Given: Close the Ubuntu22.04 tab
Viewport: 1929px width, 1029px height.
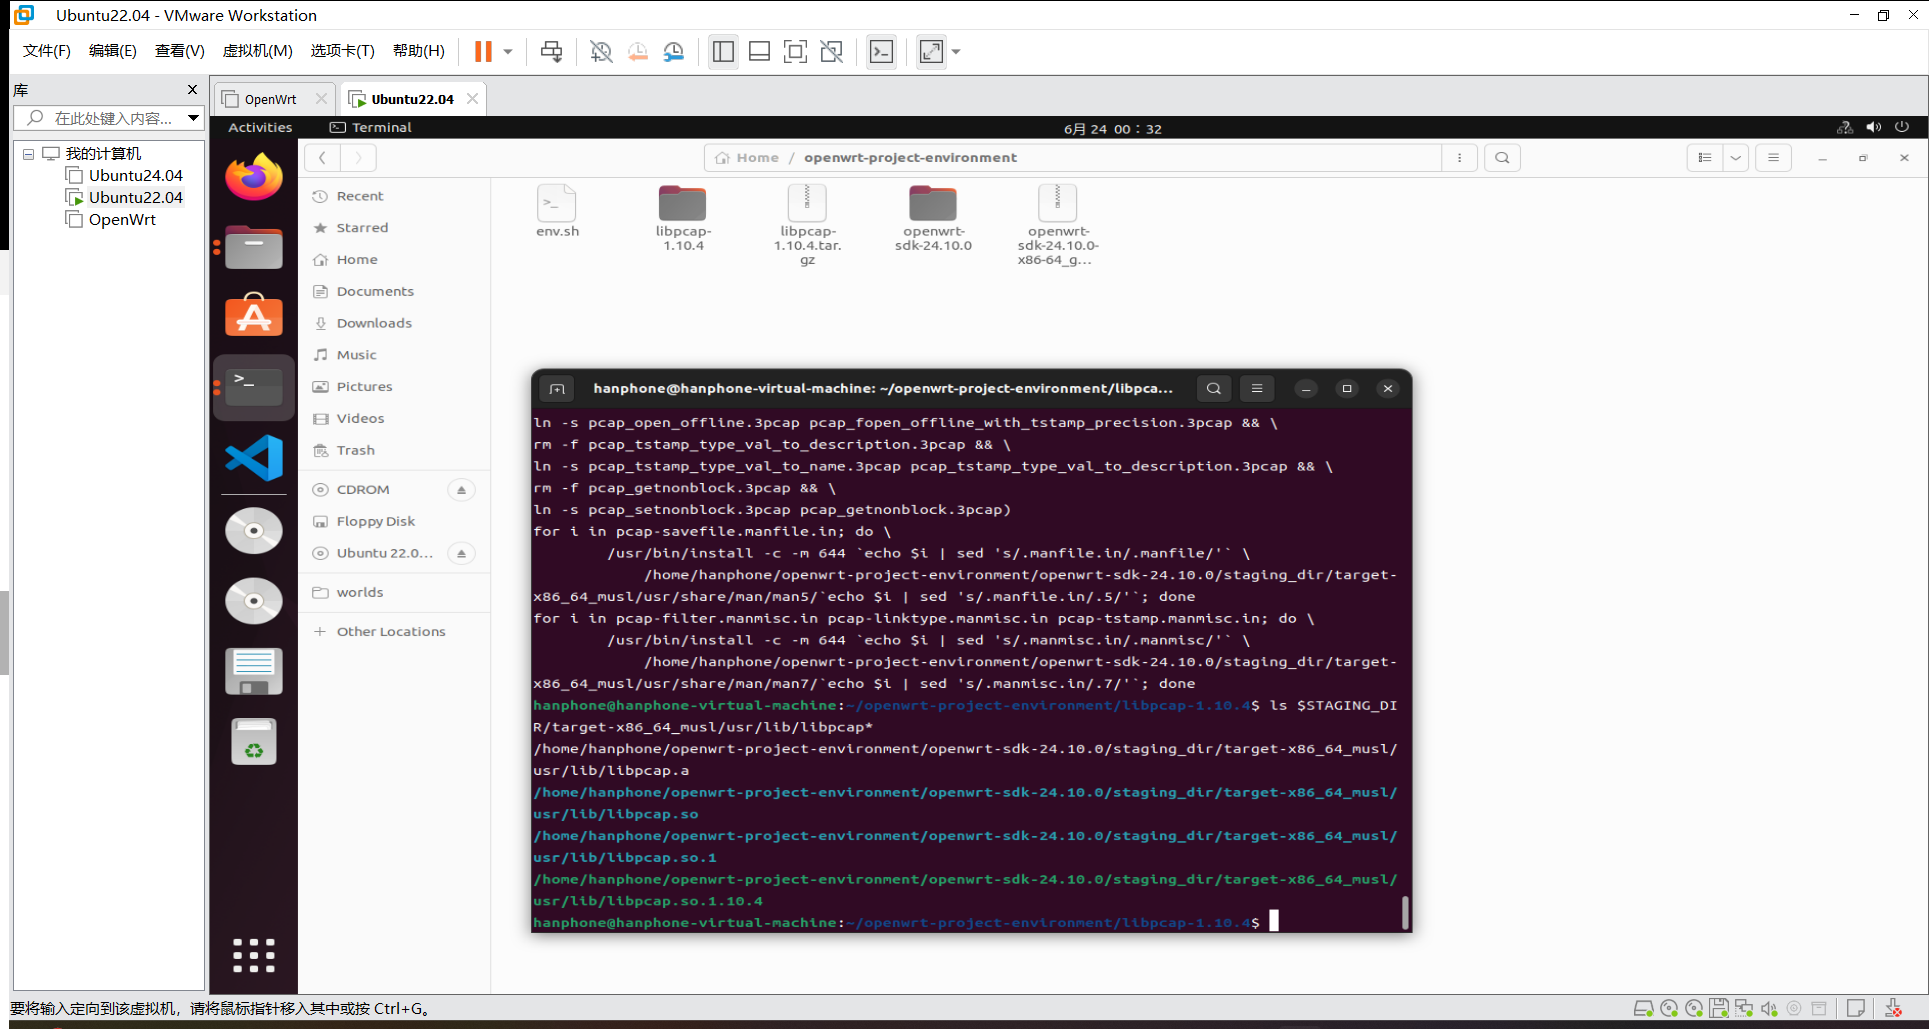Looking at the screenshot, I should click(x=472, y=98).
